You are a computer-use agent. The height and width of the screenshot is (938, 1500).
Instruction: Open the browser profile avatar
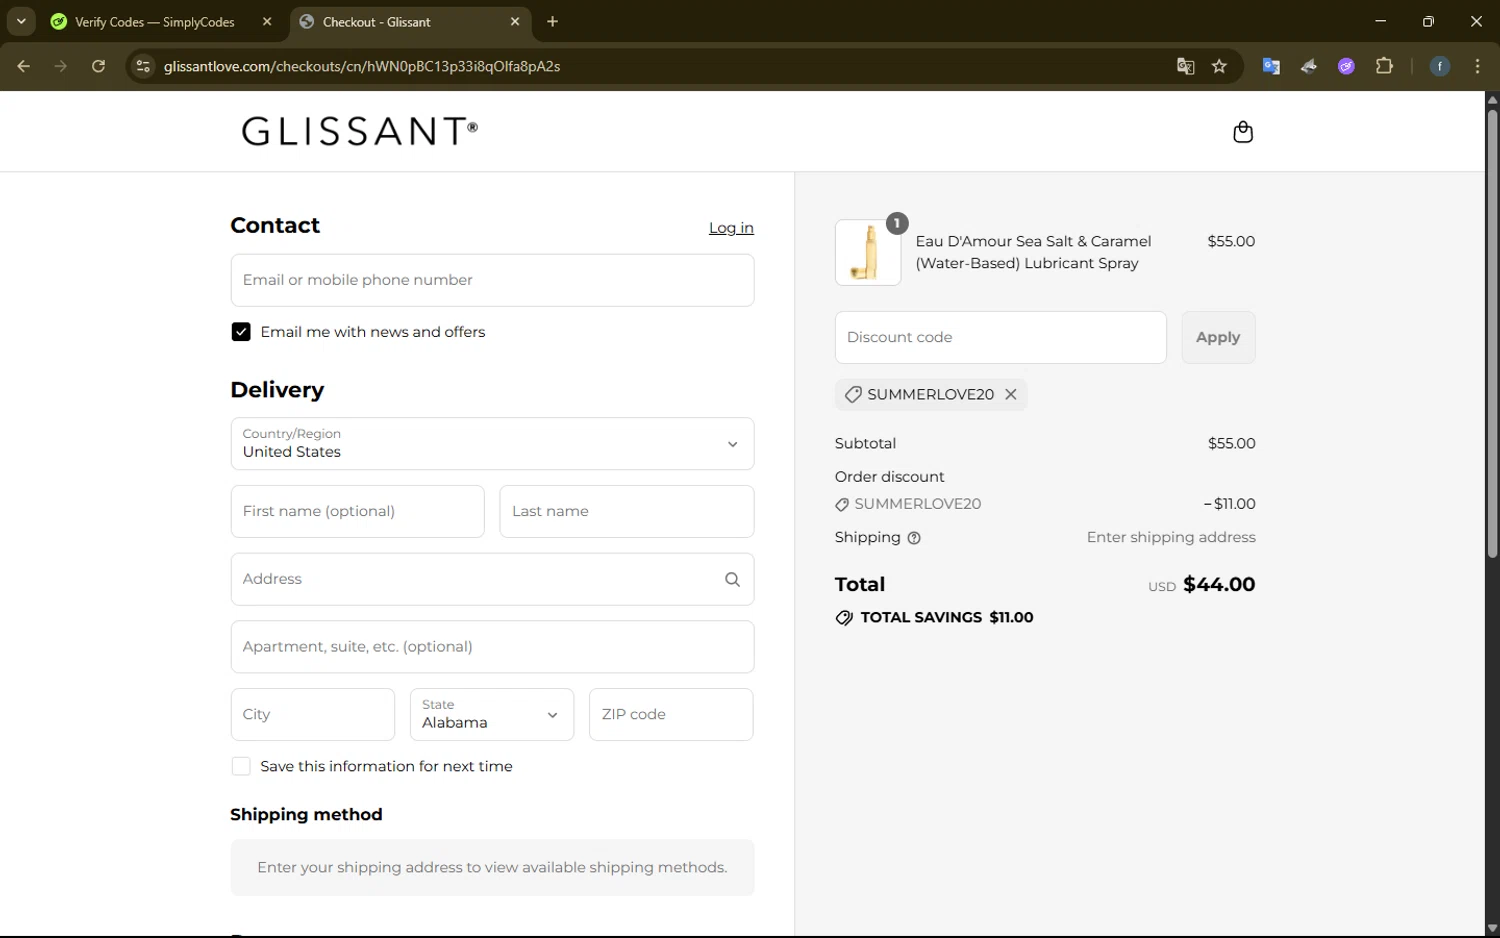point(1440,66)
